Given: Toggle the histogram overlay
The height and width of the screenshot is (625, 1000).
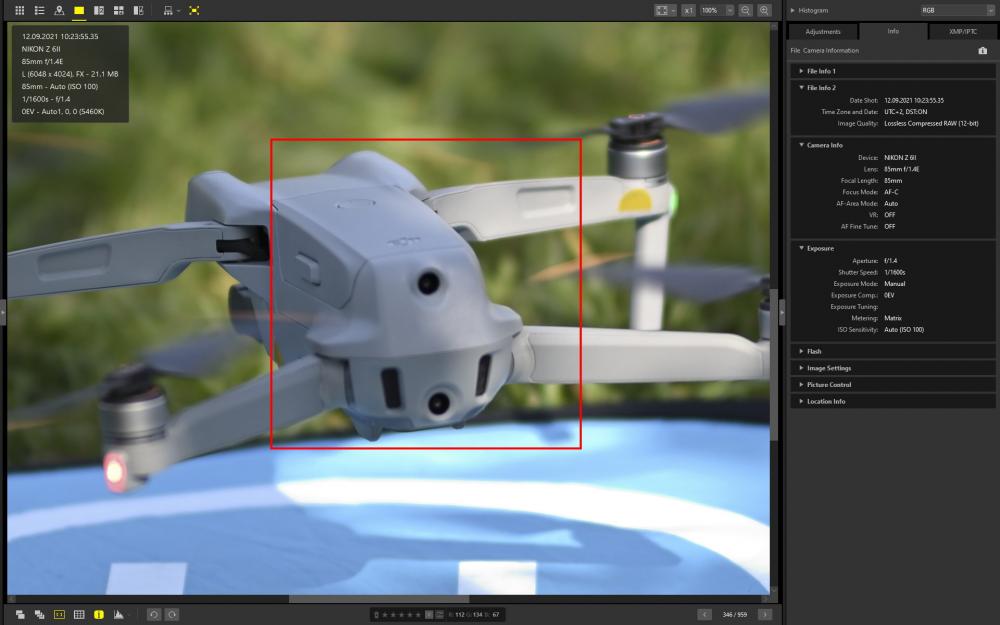Looking at the screenshot, I should 119,615.
